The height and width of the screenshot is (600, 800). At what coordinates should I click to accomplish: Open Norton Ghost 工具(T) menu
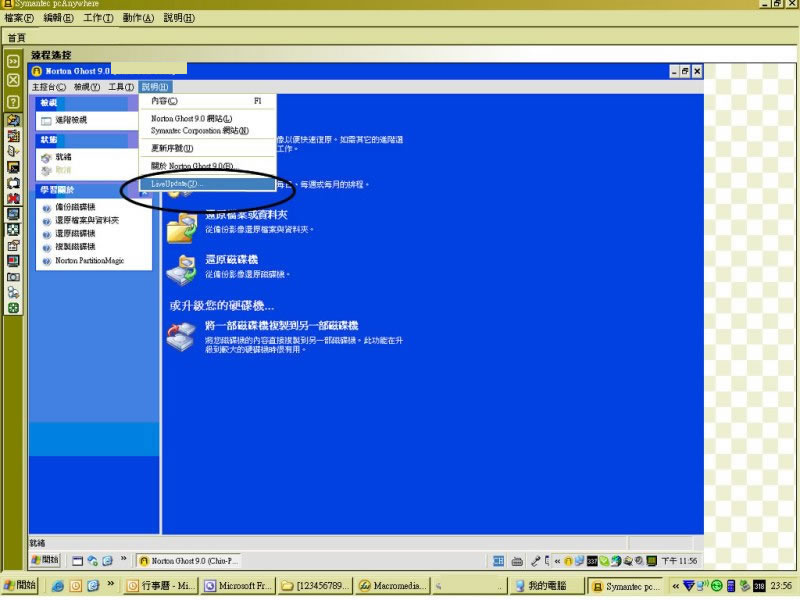click(121, 87)
